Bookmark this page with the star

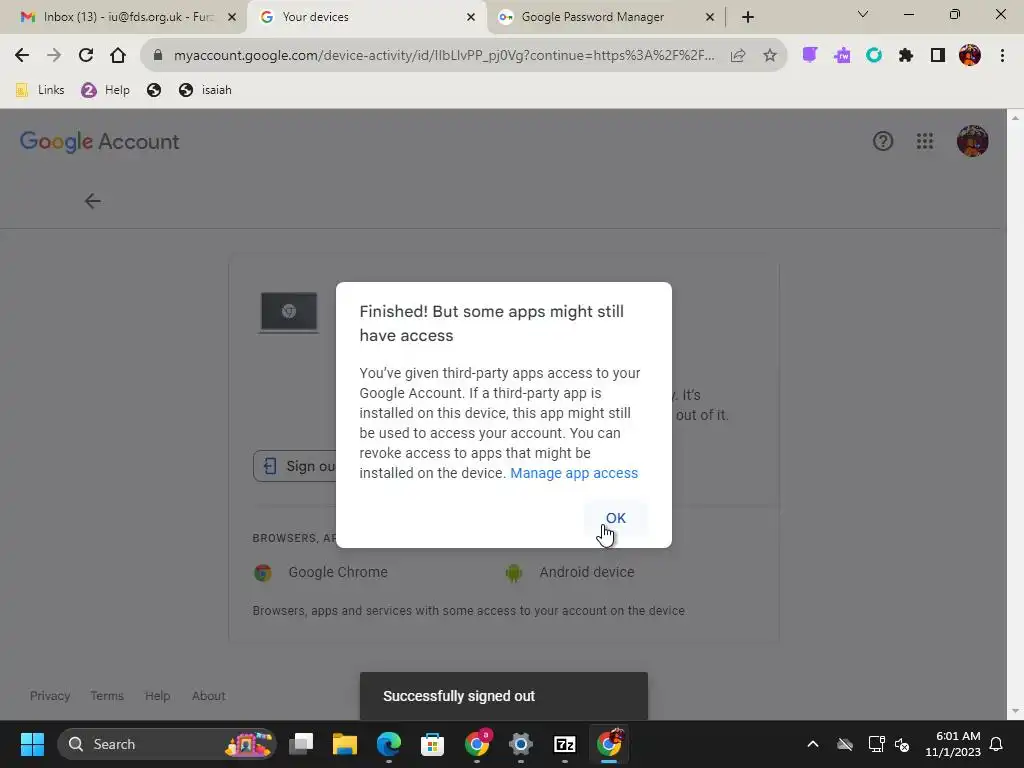(770, 56)
